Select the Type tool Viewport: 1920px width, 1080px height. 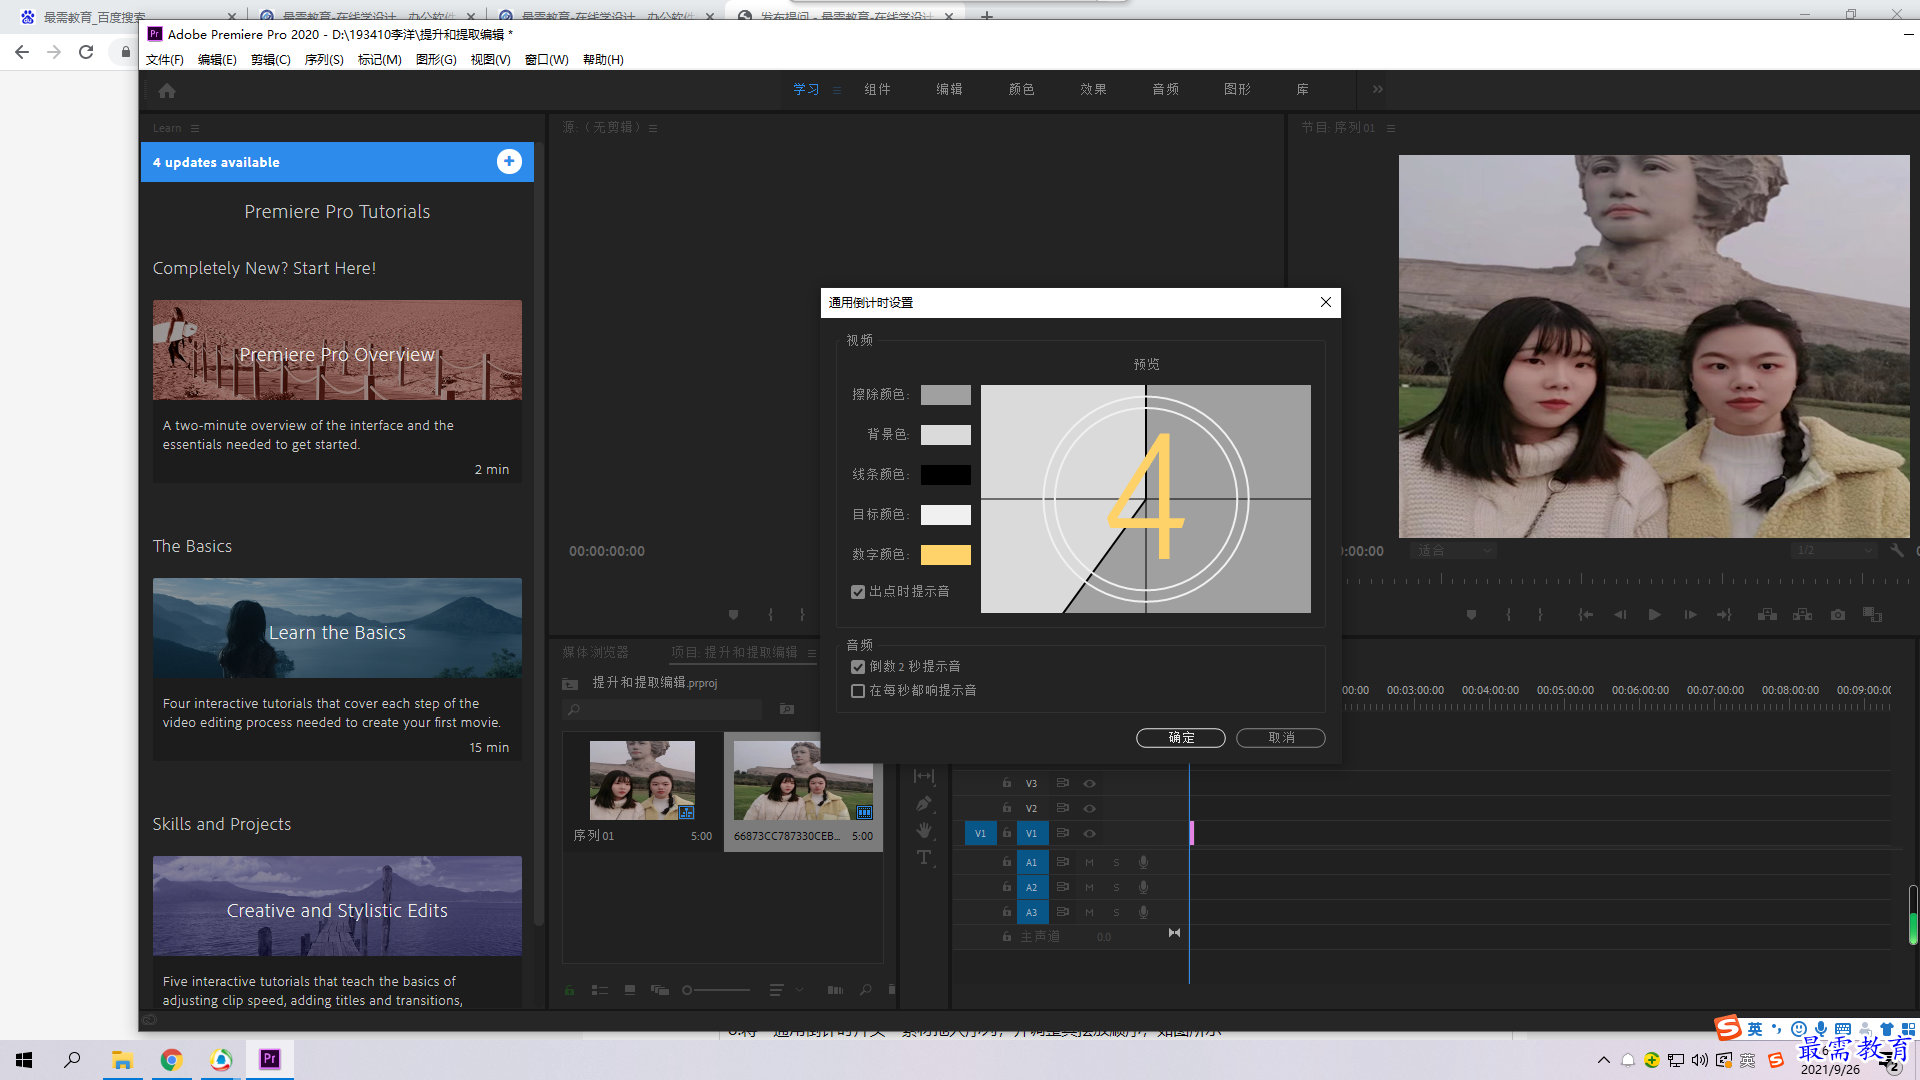tap(924, 857)
